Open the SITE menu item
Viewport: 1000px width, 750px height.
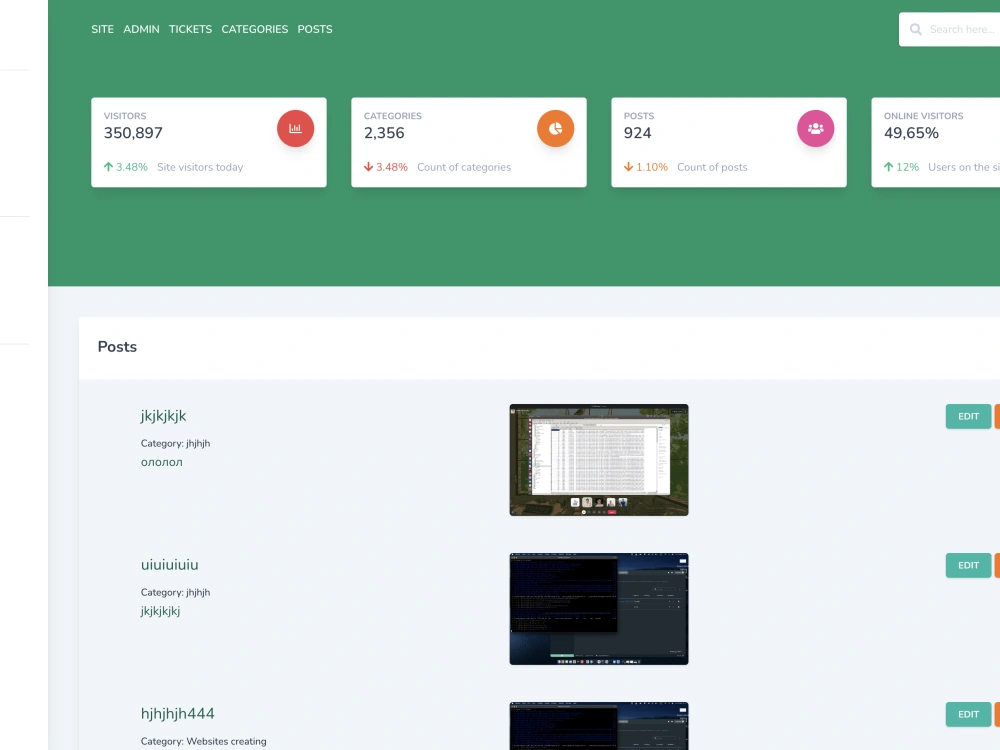103,29
